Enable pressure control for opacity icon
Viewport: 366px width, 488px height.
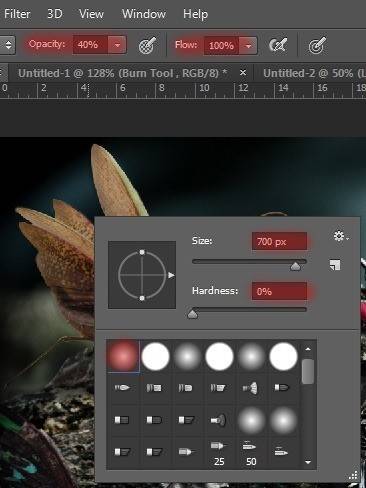click(147, 45)
